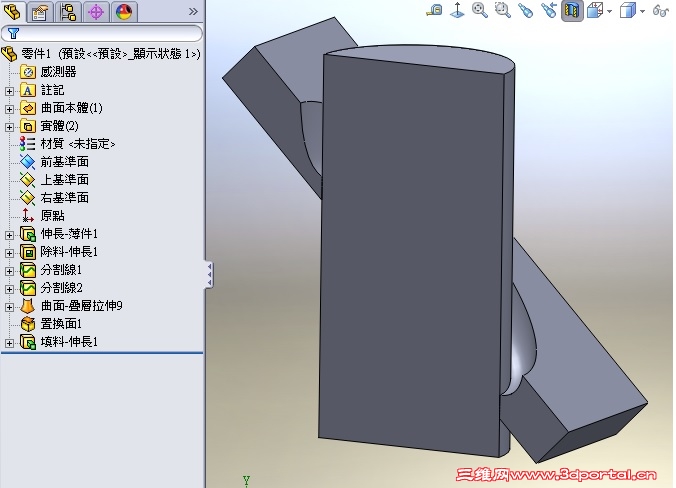
Task: Select the 曲面-疊層拉伸9 loft icon
Action: coord(28,306)
